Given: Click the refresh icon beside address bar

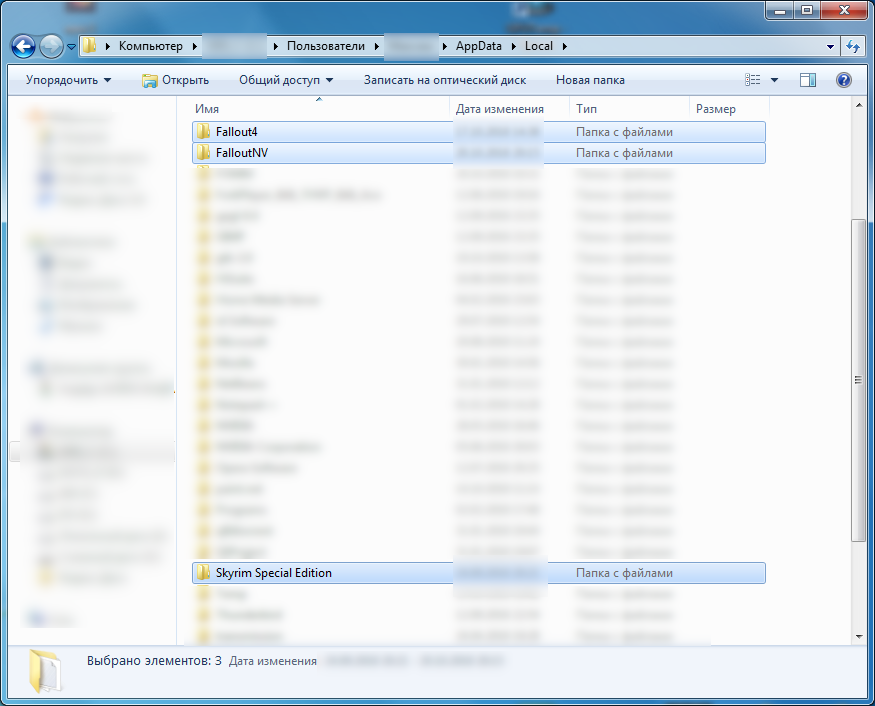Looking at the screenshot, I should [x=853, y=46].
